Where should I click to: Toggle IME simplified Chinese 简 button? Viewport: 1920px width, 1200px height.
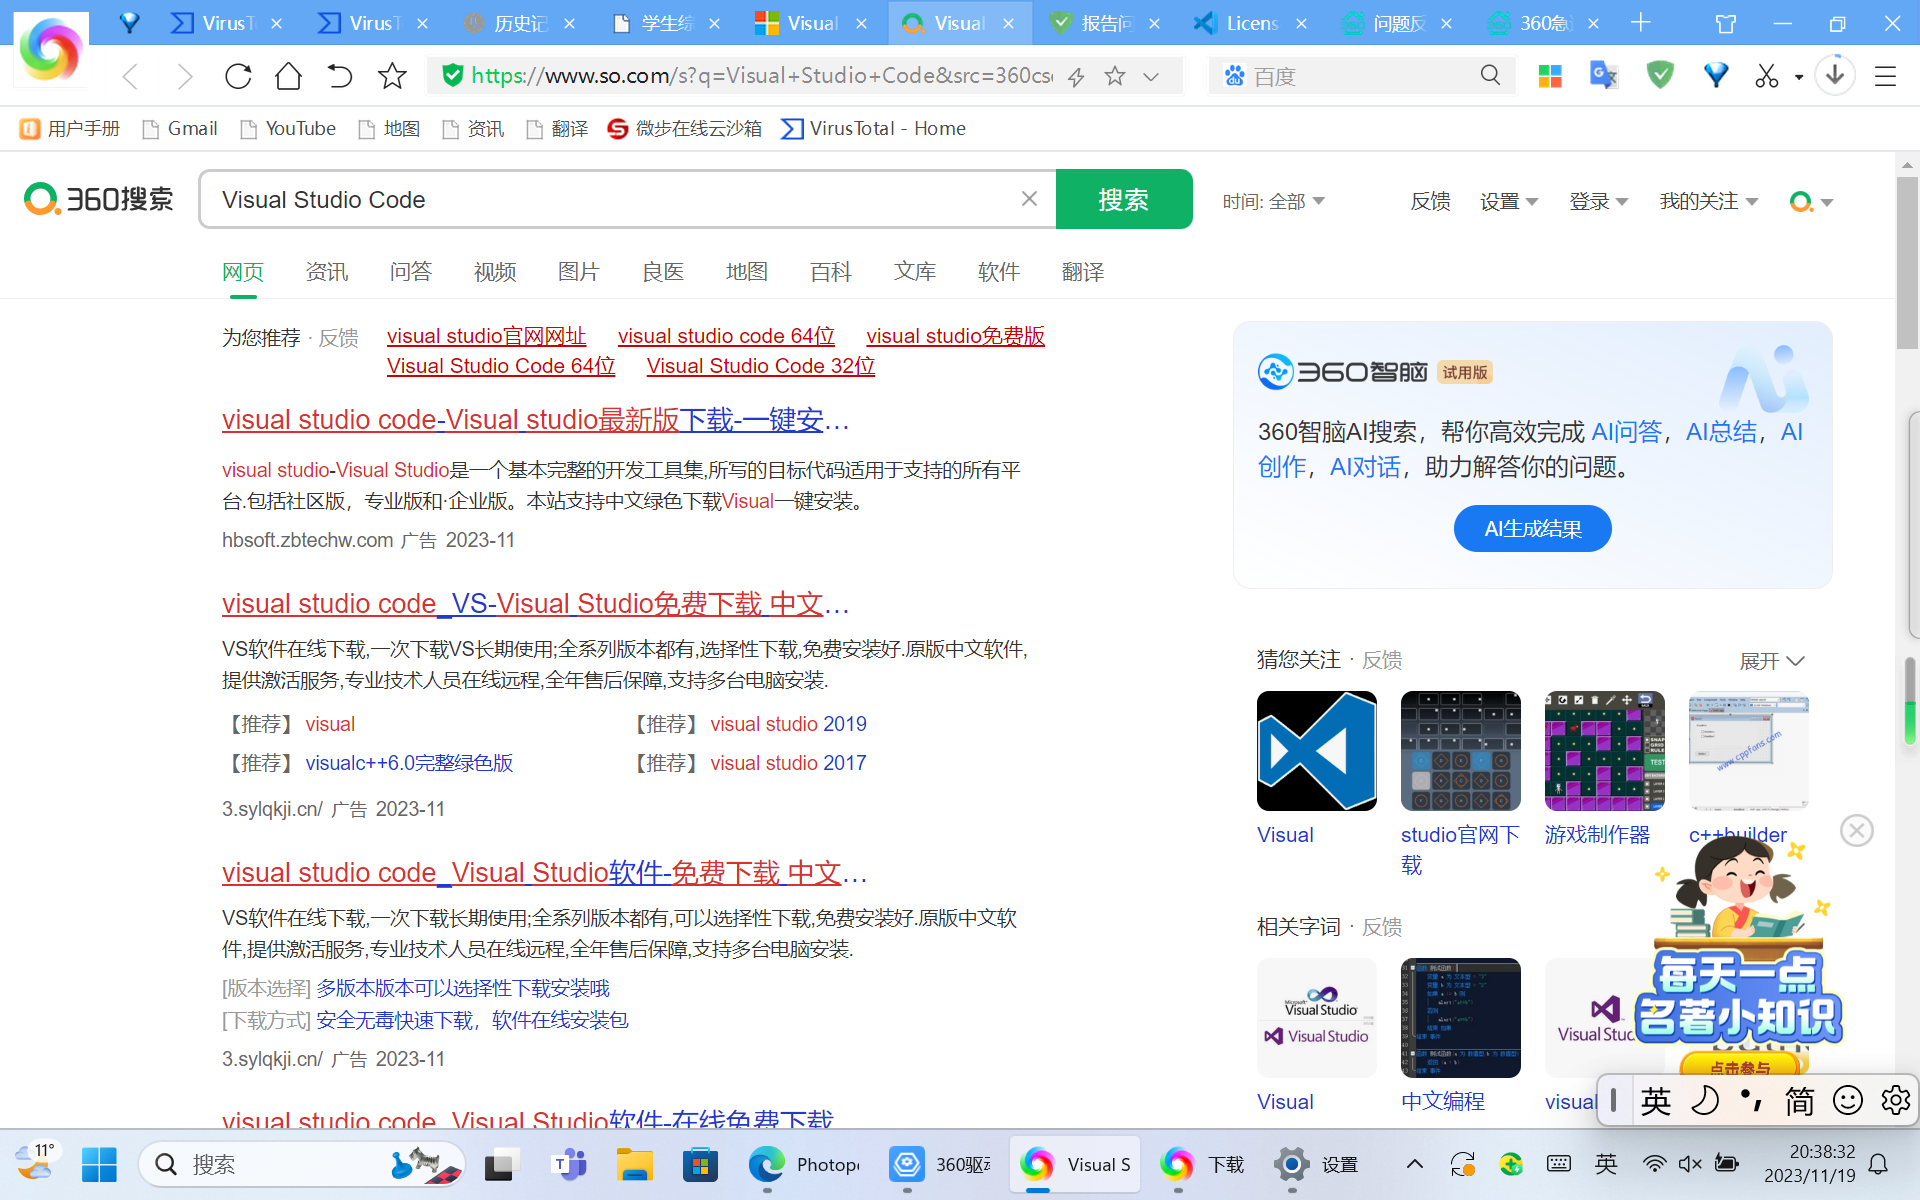(x=1799, y=1101)
